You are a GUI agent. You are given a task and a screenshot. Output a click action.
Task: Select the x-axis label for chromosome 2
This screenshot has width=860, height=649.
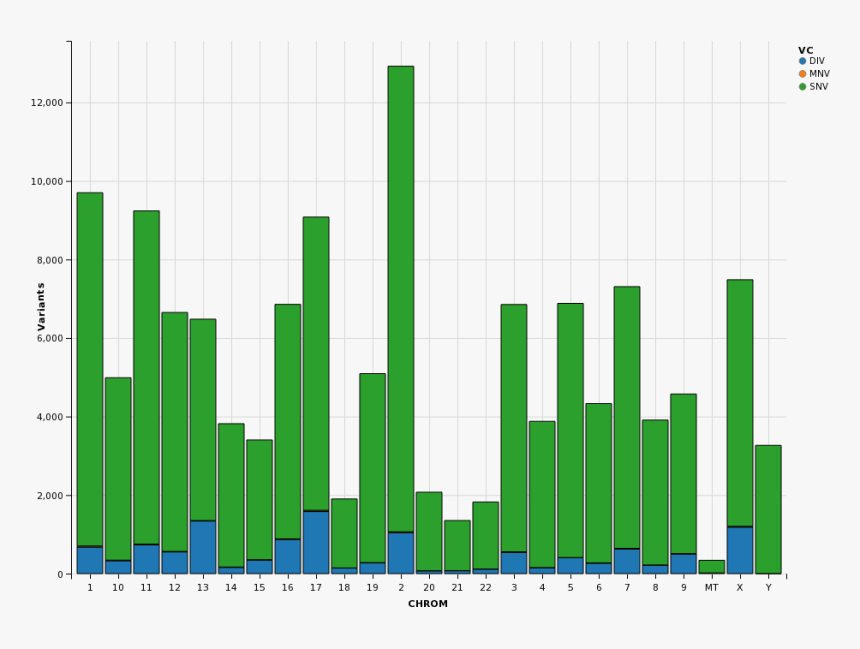401,588
